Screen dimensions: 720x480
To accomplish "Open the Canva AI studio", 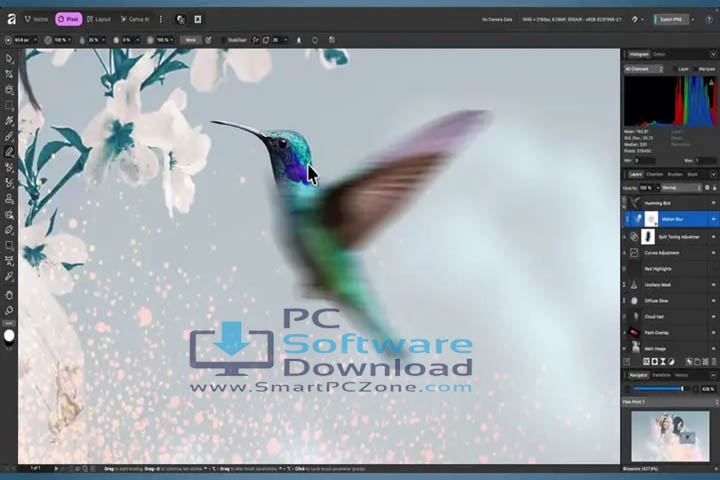I will coord(135,19).
